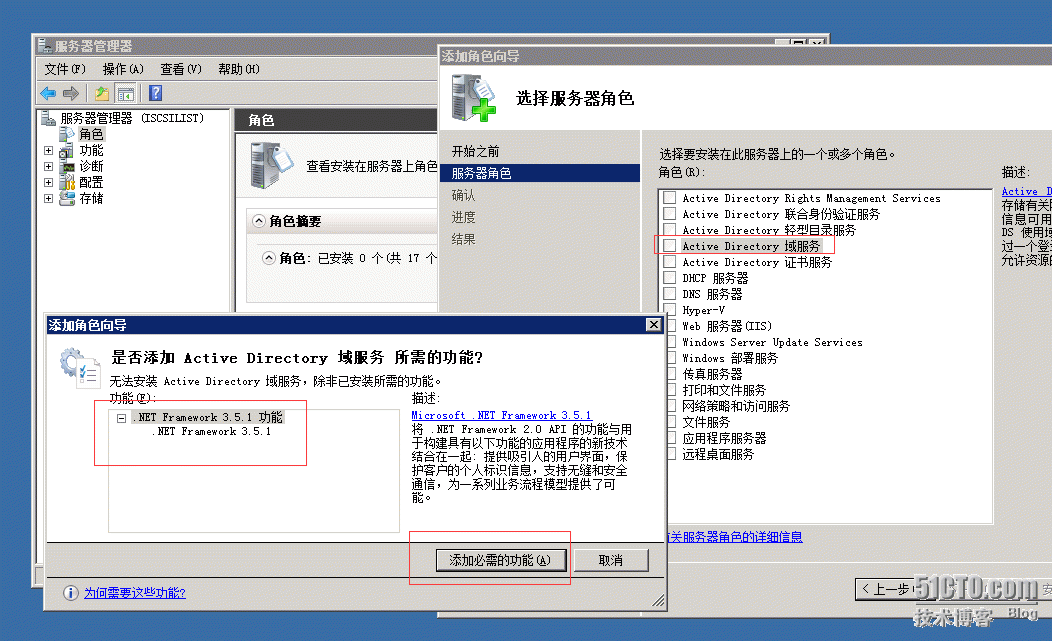1052x641 pixels.
Task: Expand the 诊断 tree node
Action: pos(48,166)
